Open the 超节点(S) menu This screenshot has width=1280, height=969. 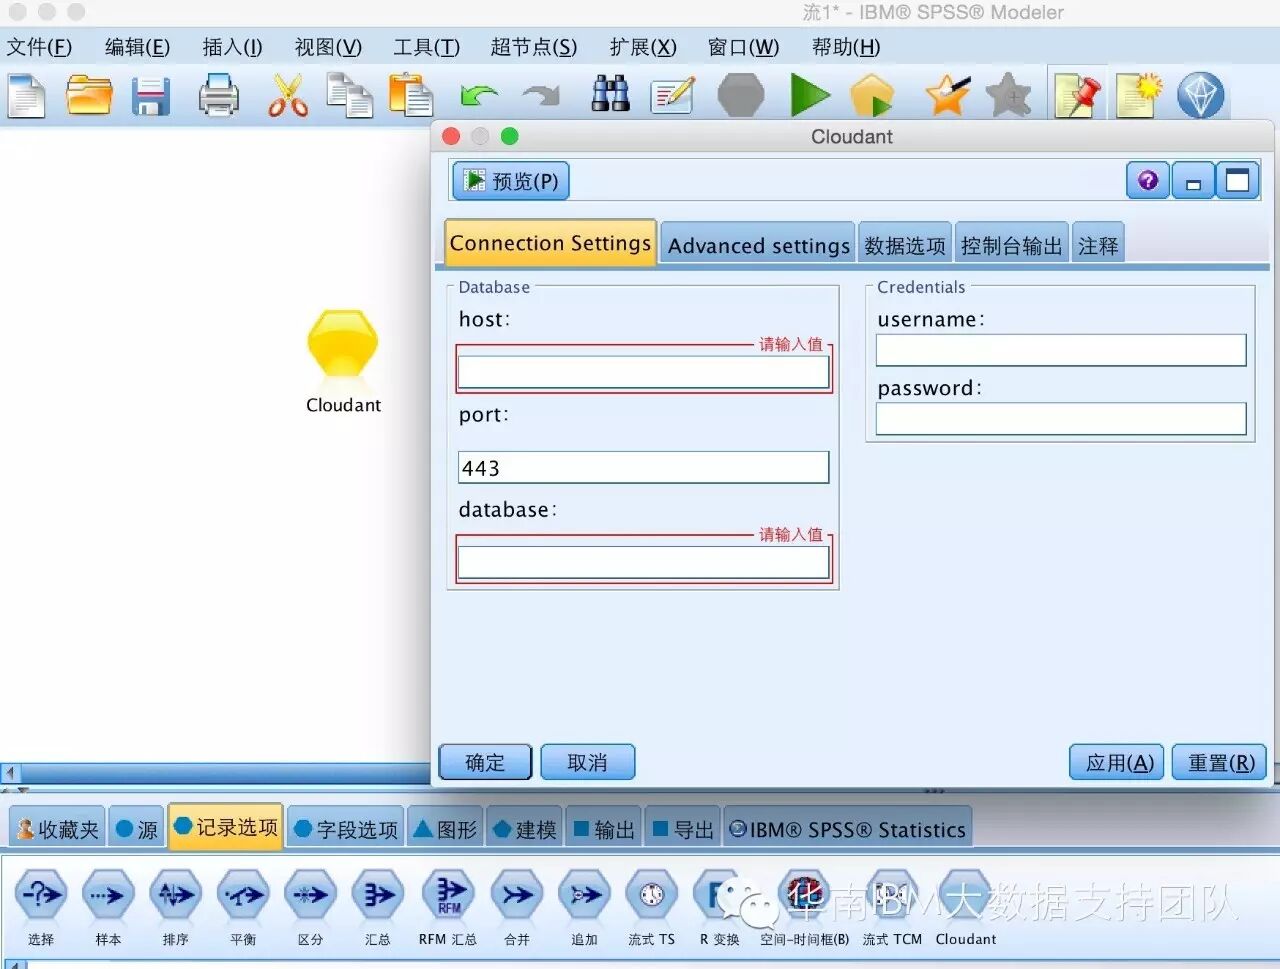pos(534,47)
